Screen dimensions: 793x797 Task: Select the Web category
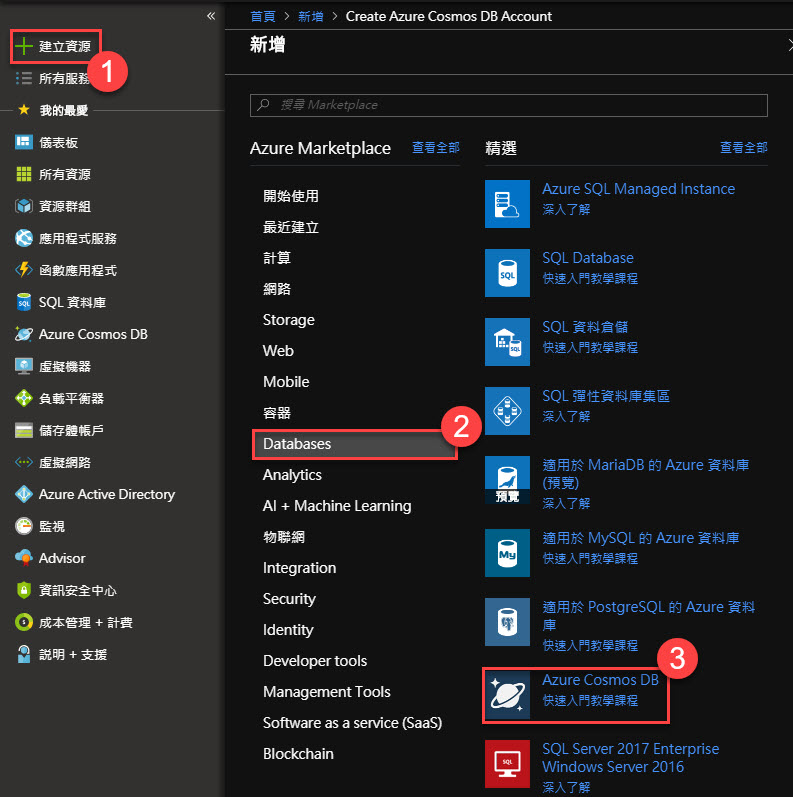278,351
